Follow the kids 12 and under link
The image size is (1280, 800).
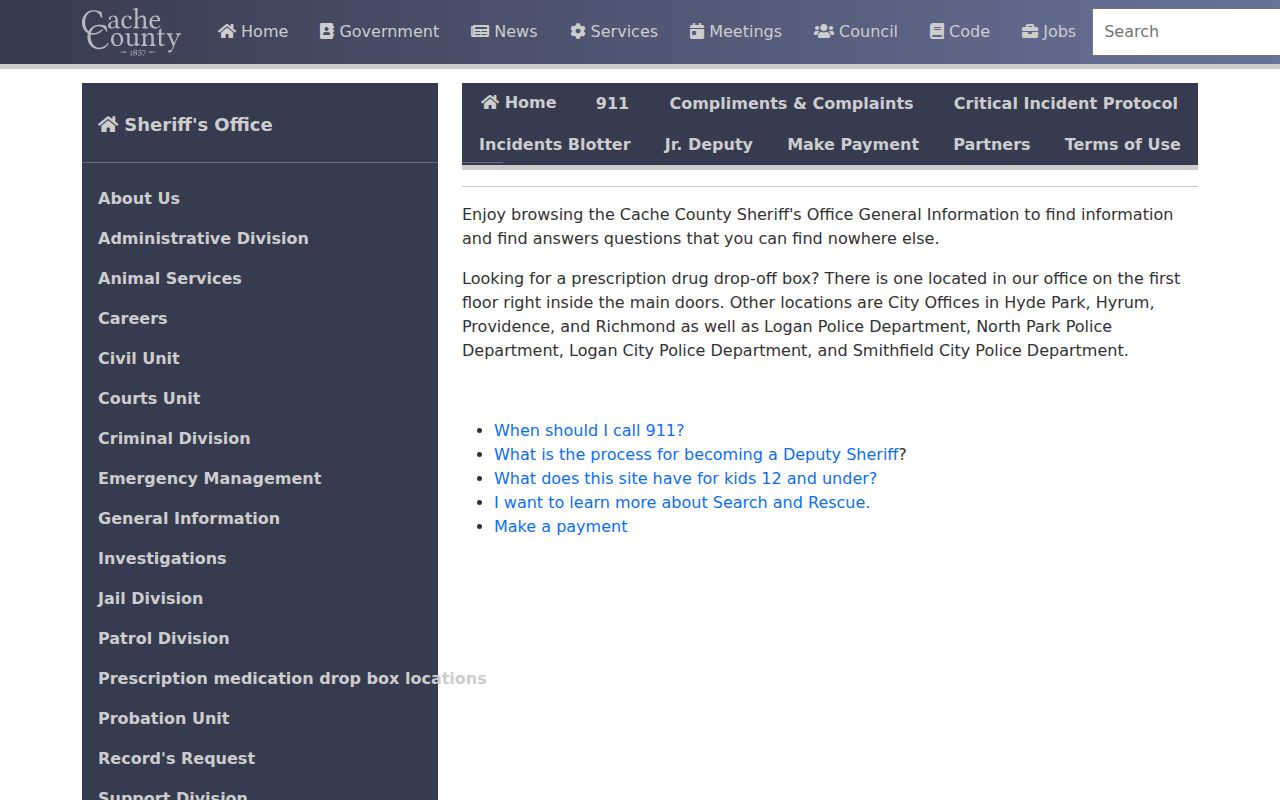685,478
